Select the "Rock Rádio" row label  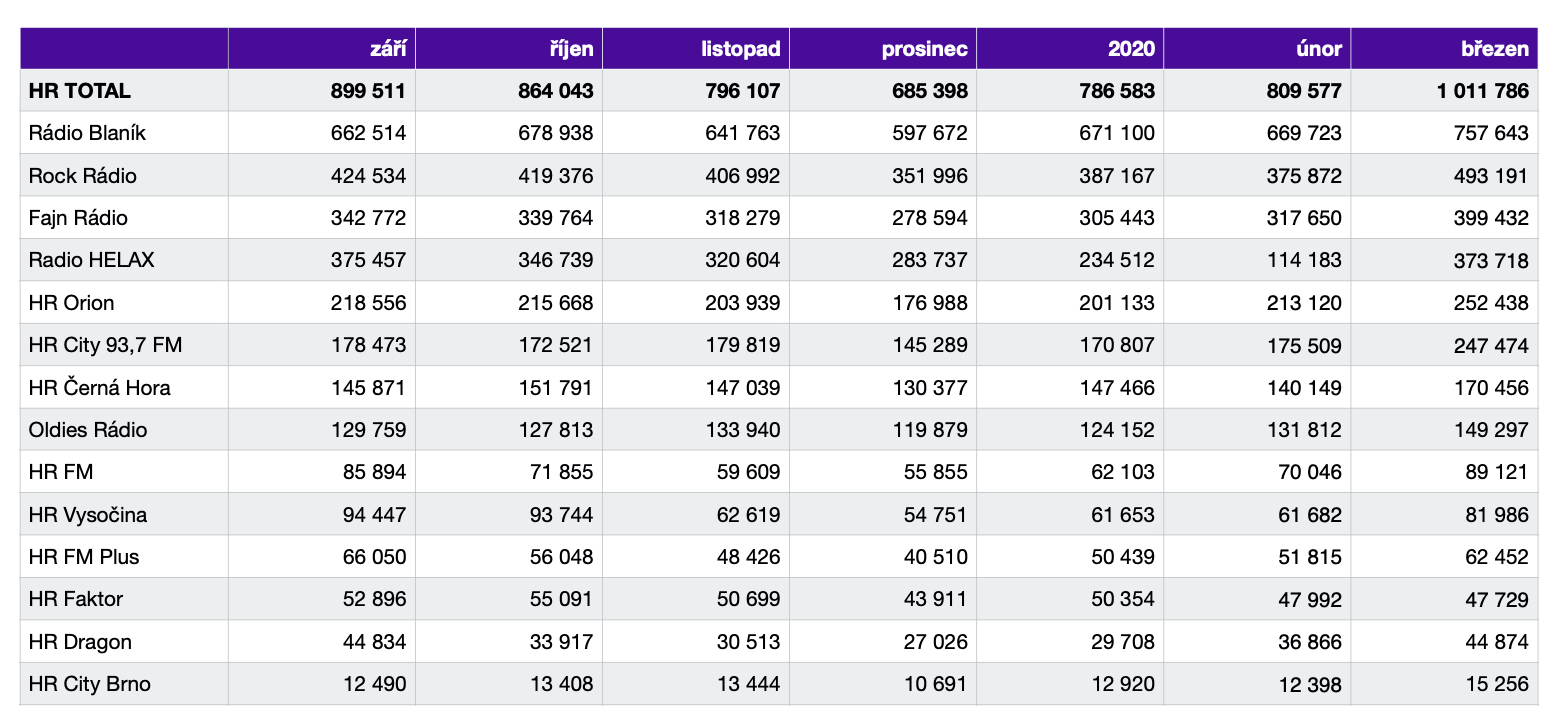83,176
